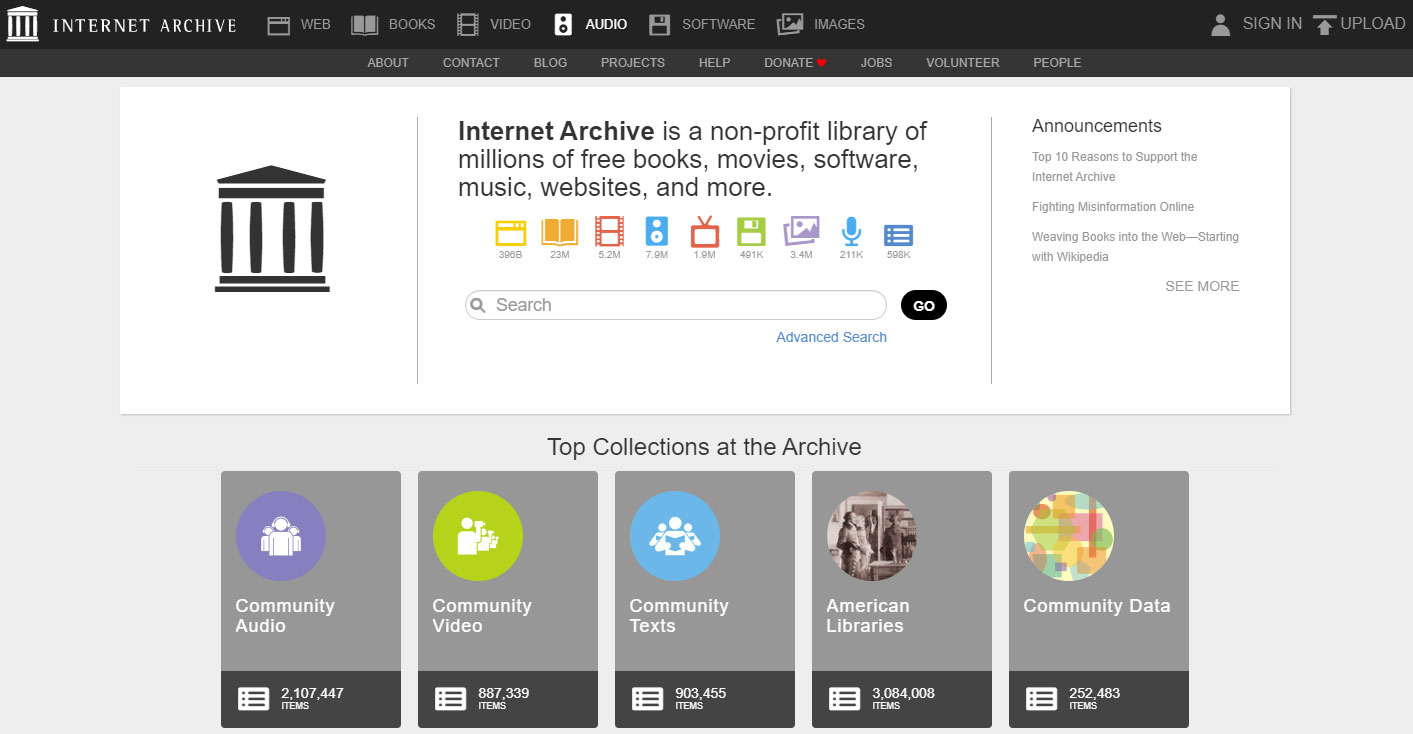Open the People menu item
The height and width of the screenshot is (734, 1413).
(1057, 62)
